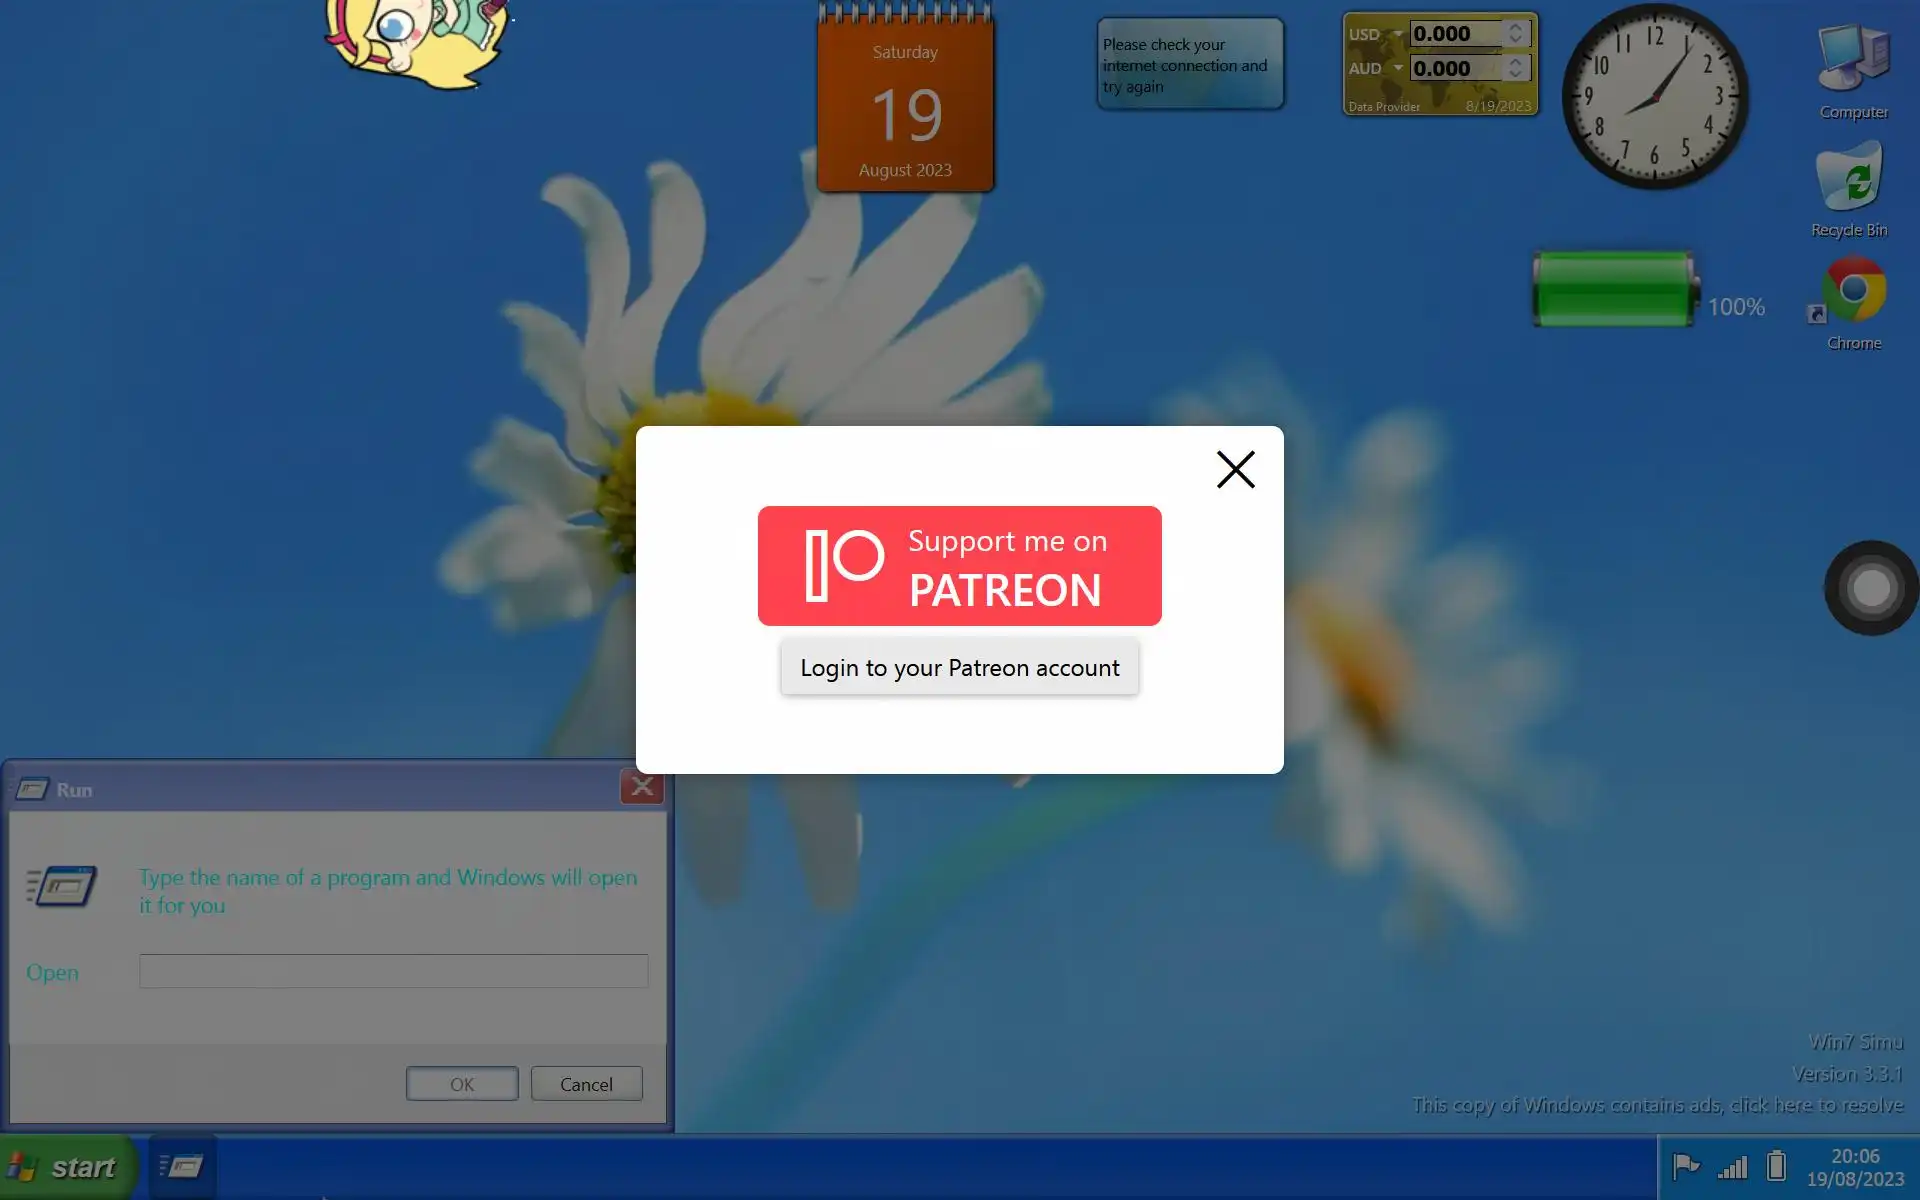The height and width of the screenshot is (1200, 1920).
Task: Decrease the AUD value with down stepper
Action: [1516, 74]
